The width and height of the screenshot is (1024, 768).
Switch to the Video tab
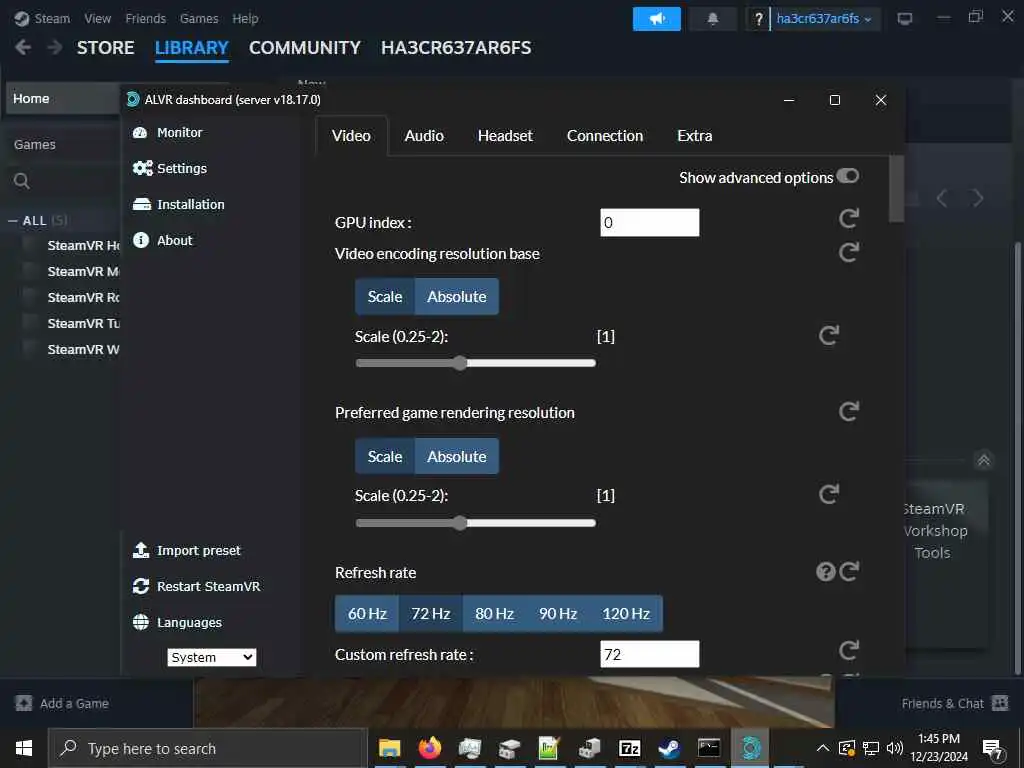point(351,136)
